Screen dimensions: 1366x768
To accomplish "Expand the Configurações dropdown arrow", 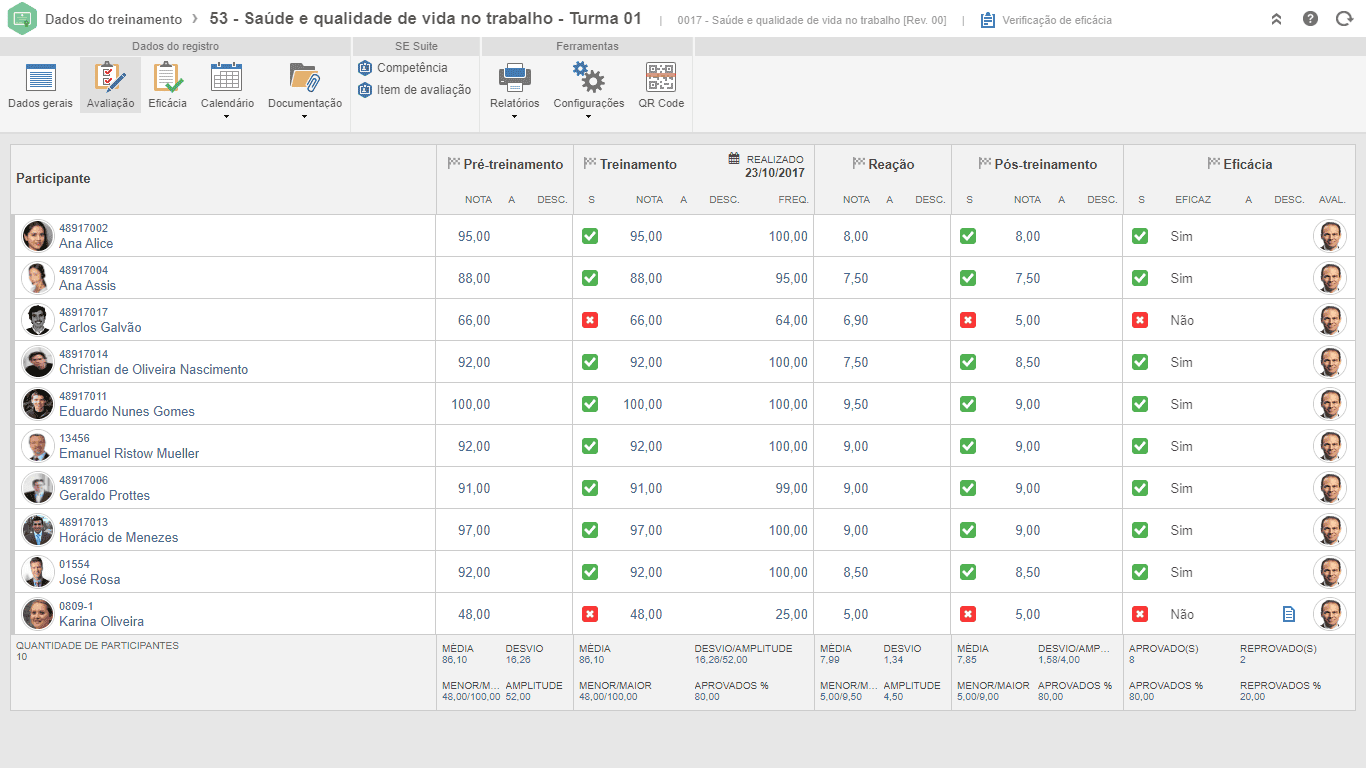I will click(x=588, y=117).
